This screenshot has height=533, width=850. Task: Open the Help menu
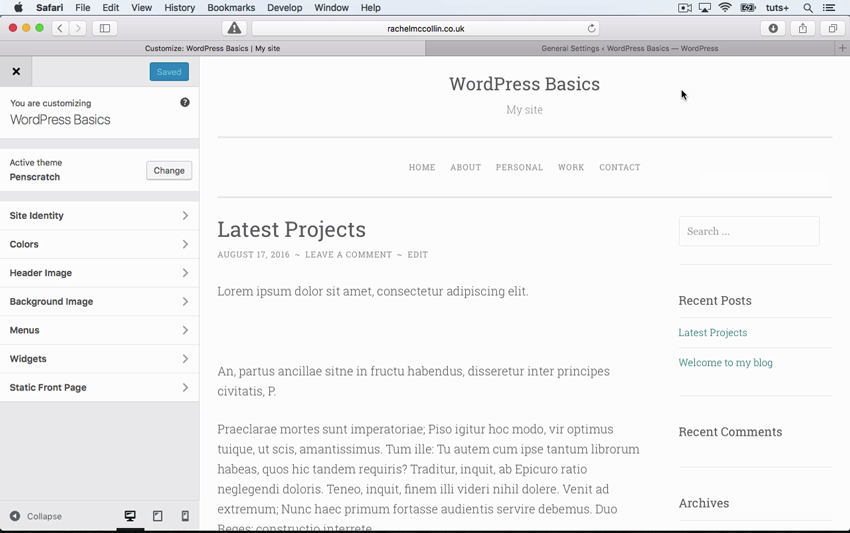pos(371,8)
